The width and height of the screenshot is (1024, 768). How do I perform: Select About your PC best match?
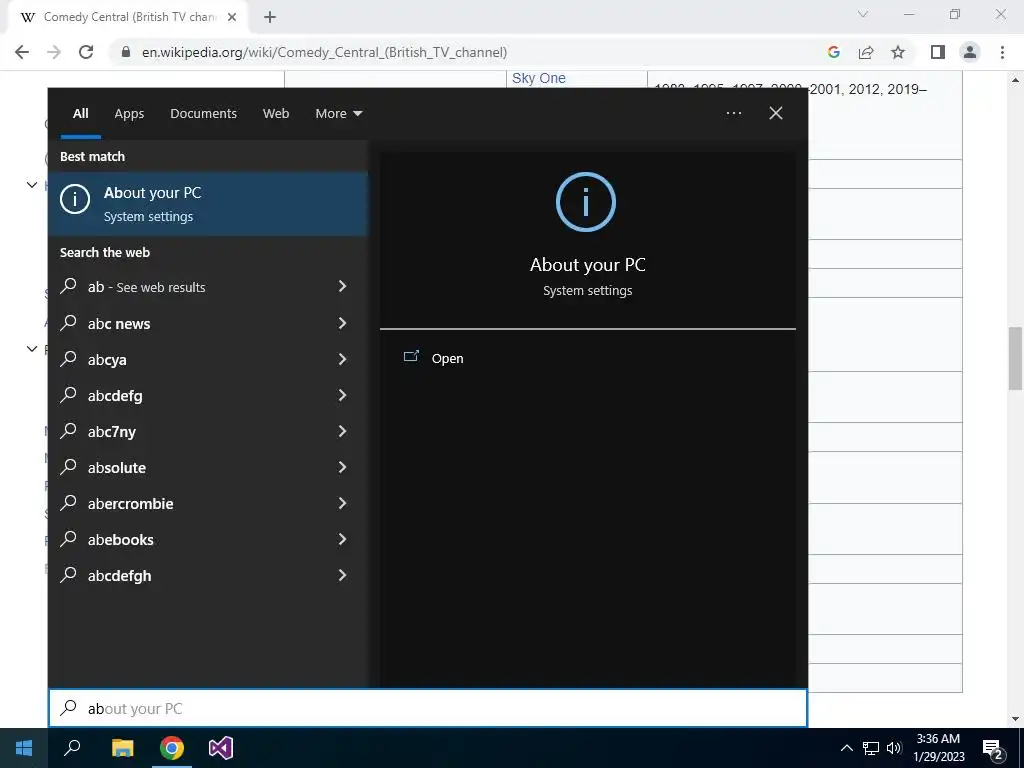click(208, 204)
